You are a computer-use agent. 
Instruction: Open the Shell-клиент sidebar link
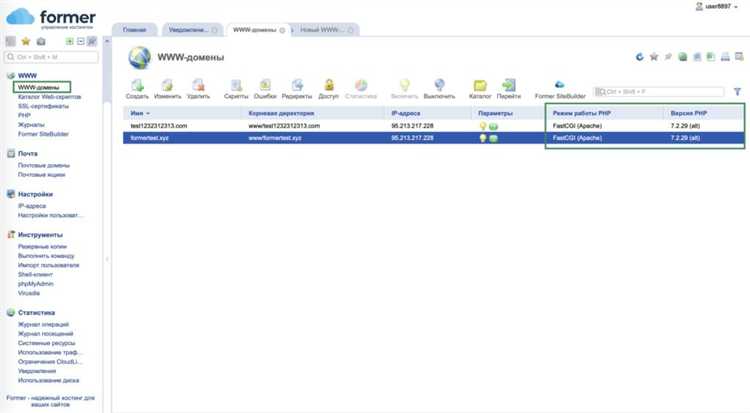[x=35, y=274]
